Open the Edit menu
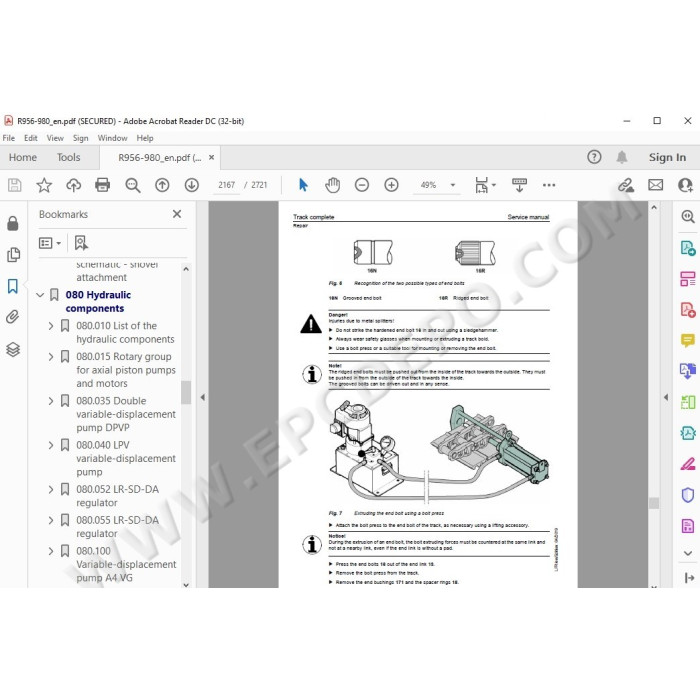Screen dimensions: 700x700 pyautogui.click(x=30, y=138)
